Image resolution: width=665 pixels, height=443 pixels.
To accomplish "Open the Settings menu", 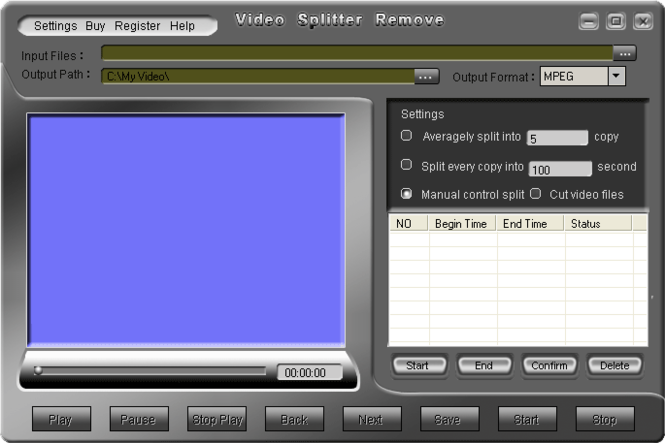I will coord(56,26).
